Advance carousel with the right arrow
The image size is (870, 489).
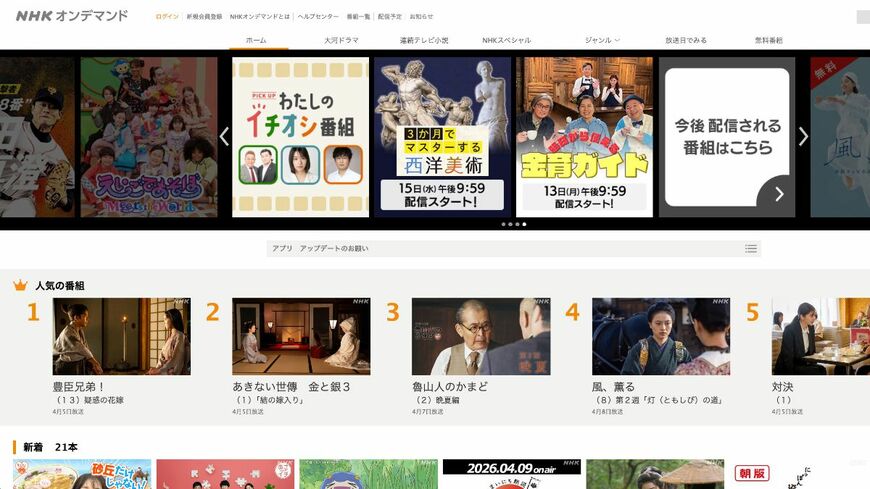(803, 137)
